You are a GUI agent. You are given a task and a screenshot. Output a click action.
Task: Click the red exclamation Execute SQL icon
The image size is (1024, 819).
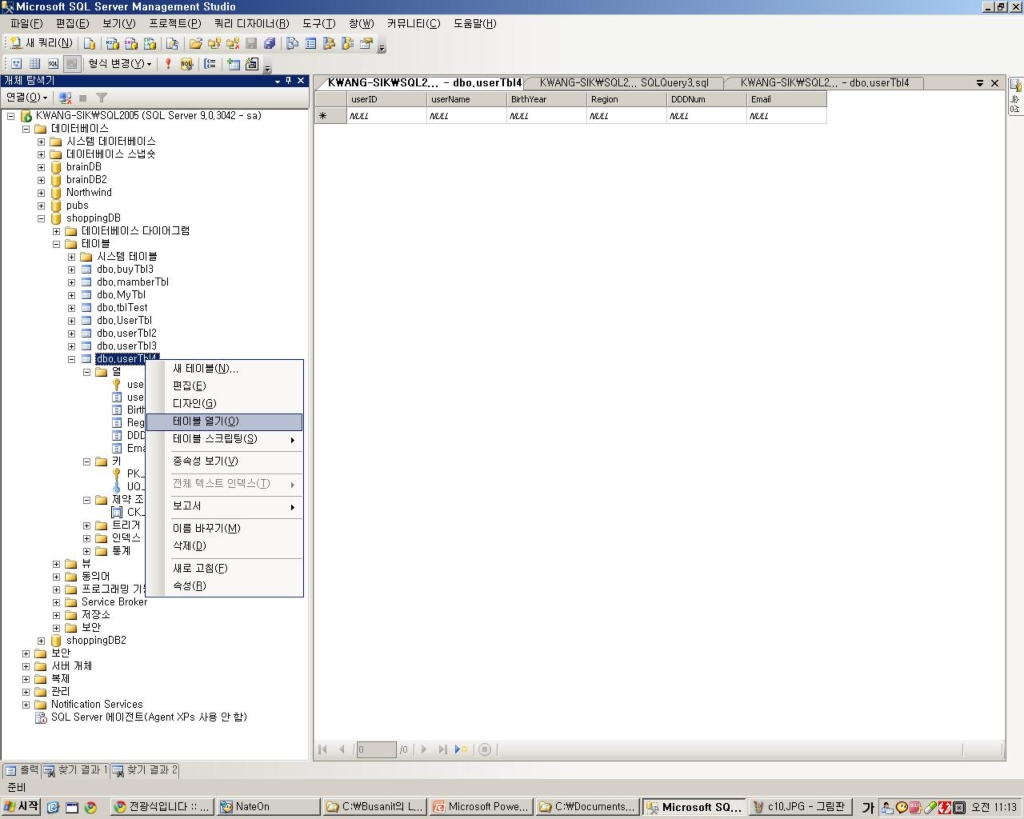[168, 63]
